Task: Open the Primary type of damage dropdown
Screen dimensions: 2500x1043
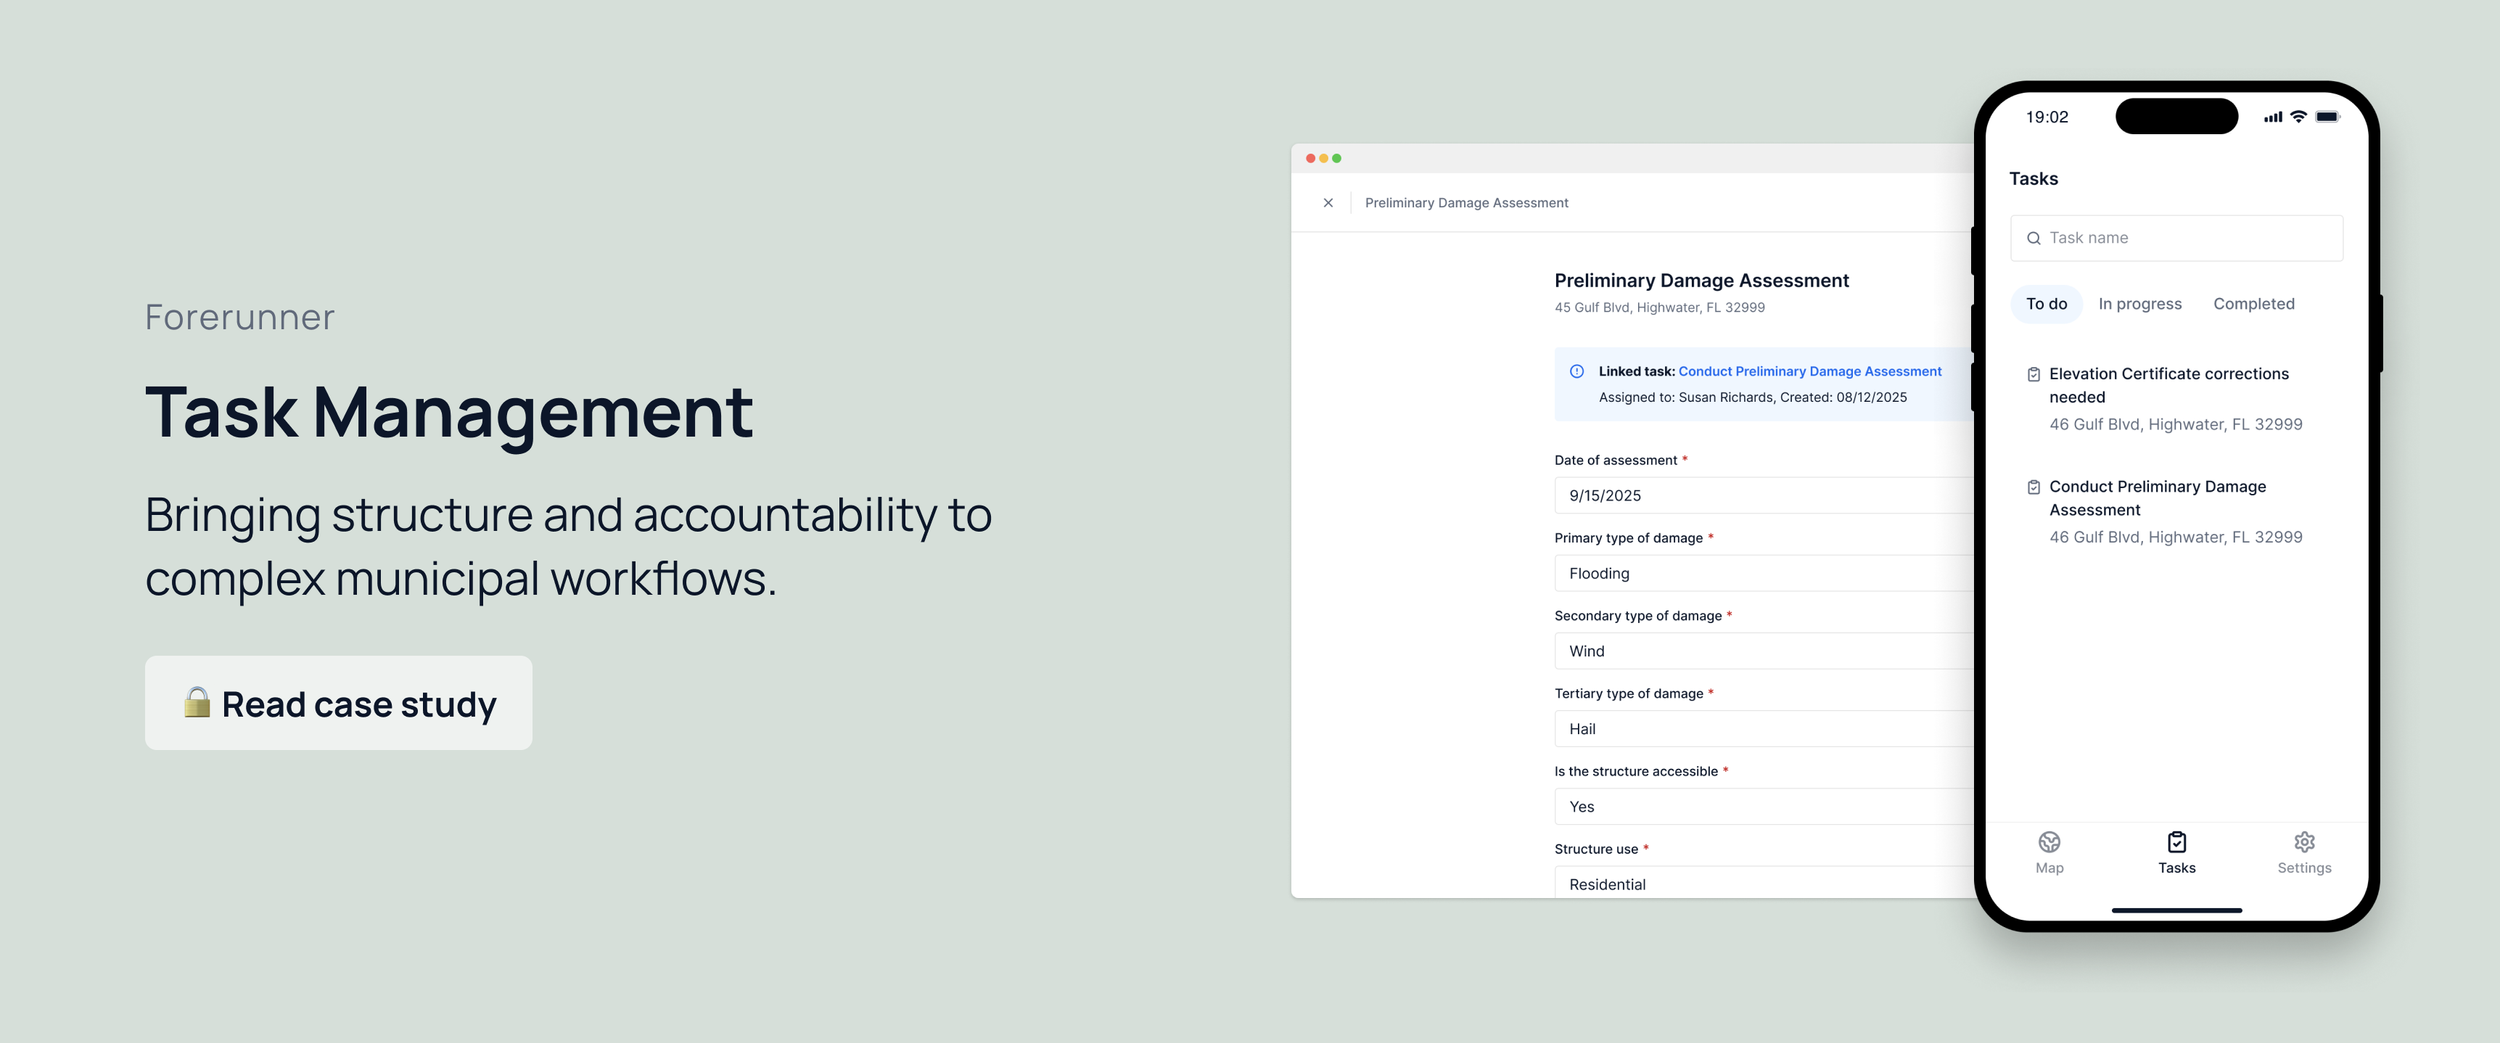Action: 1764,573
